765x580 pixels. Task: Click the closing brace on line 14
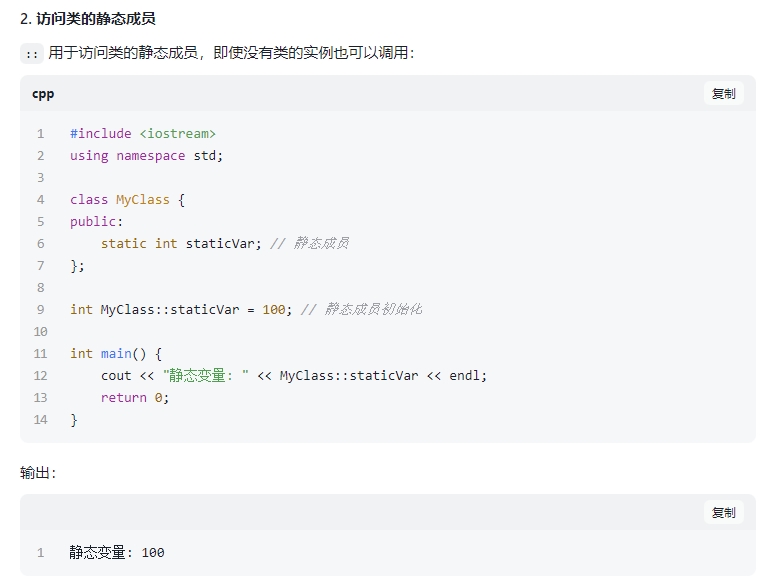(x=74, y=420)
